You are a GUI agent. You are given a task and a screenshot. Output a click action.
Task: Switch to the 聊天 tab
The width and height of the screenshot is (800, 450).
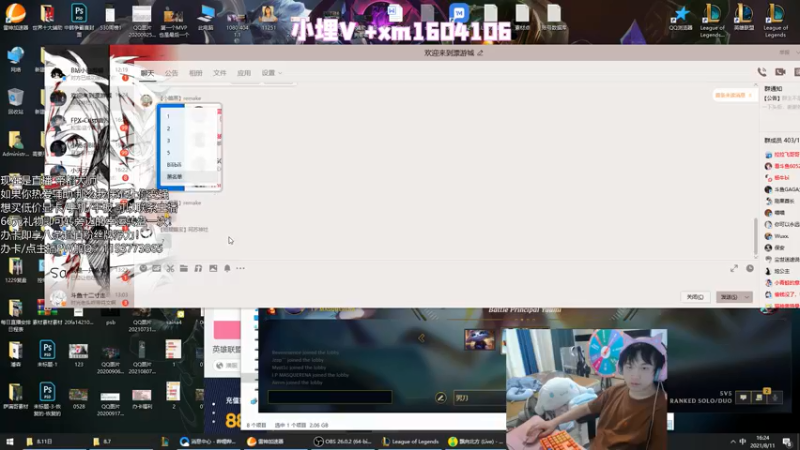[147, 73]
